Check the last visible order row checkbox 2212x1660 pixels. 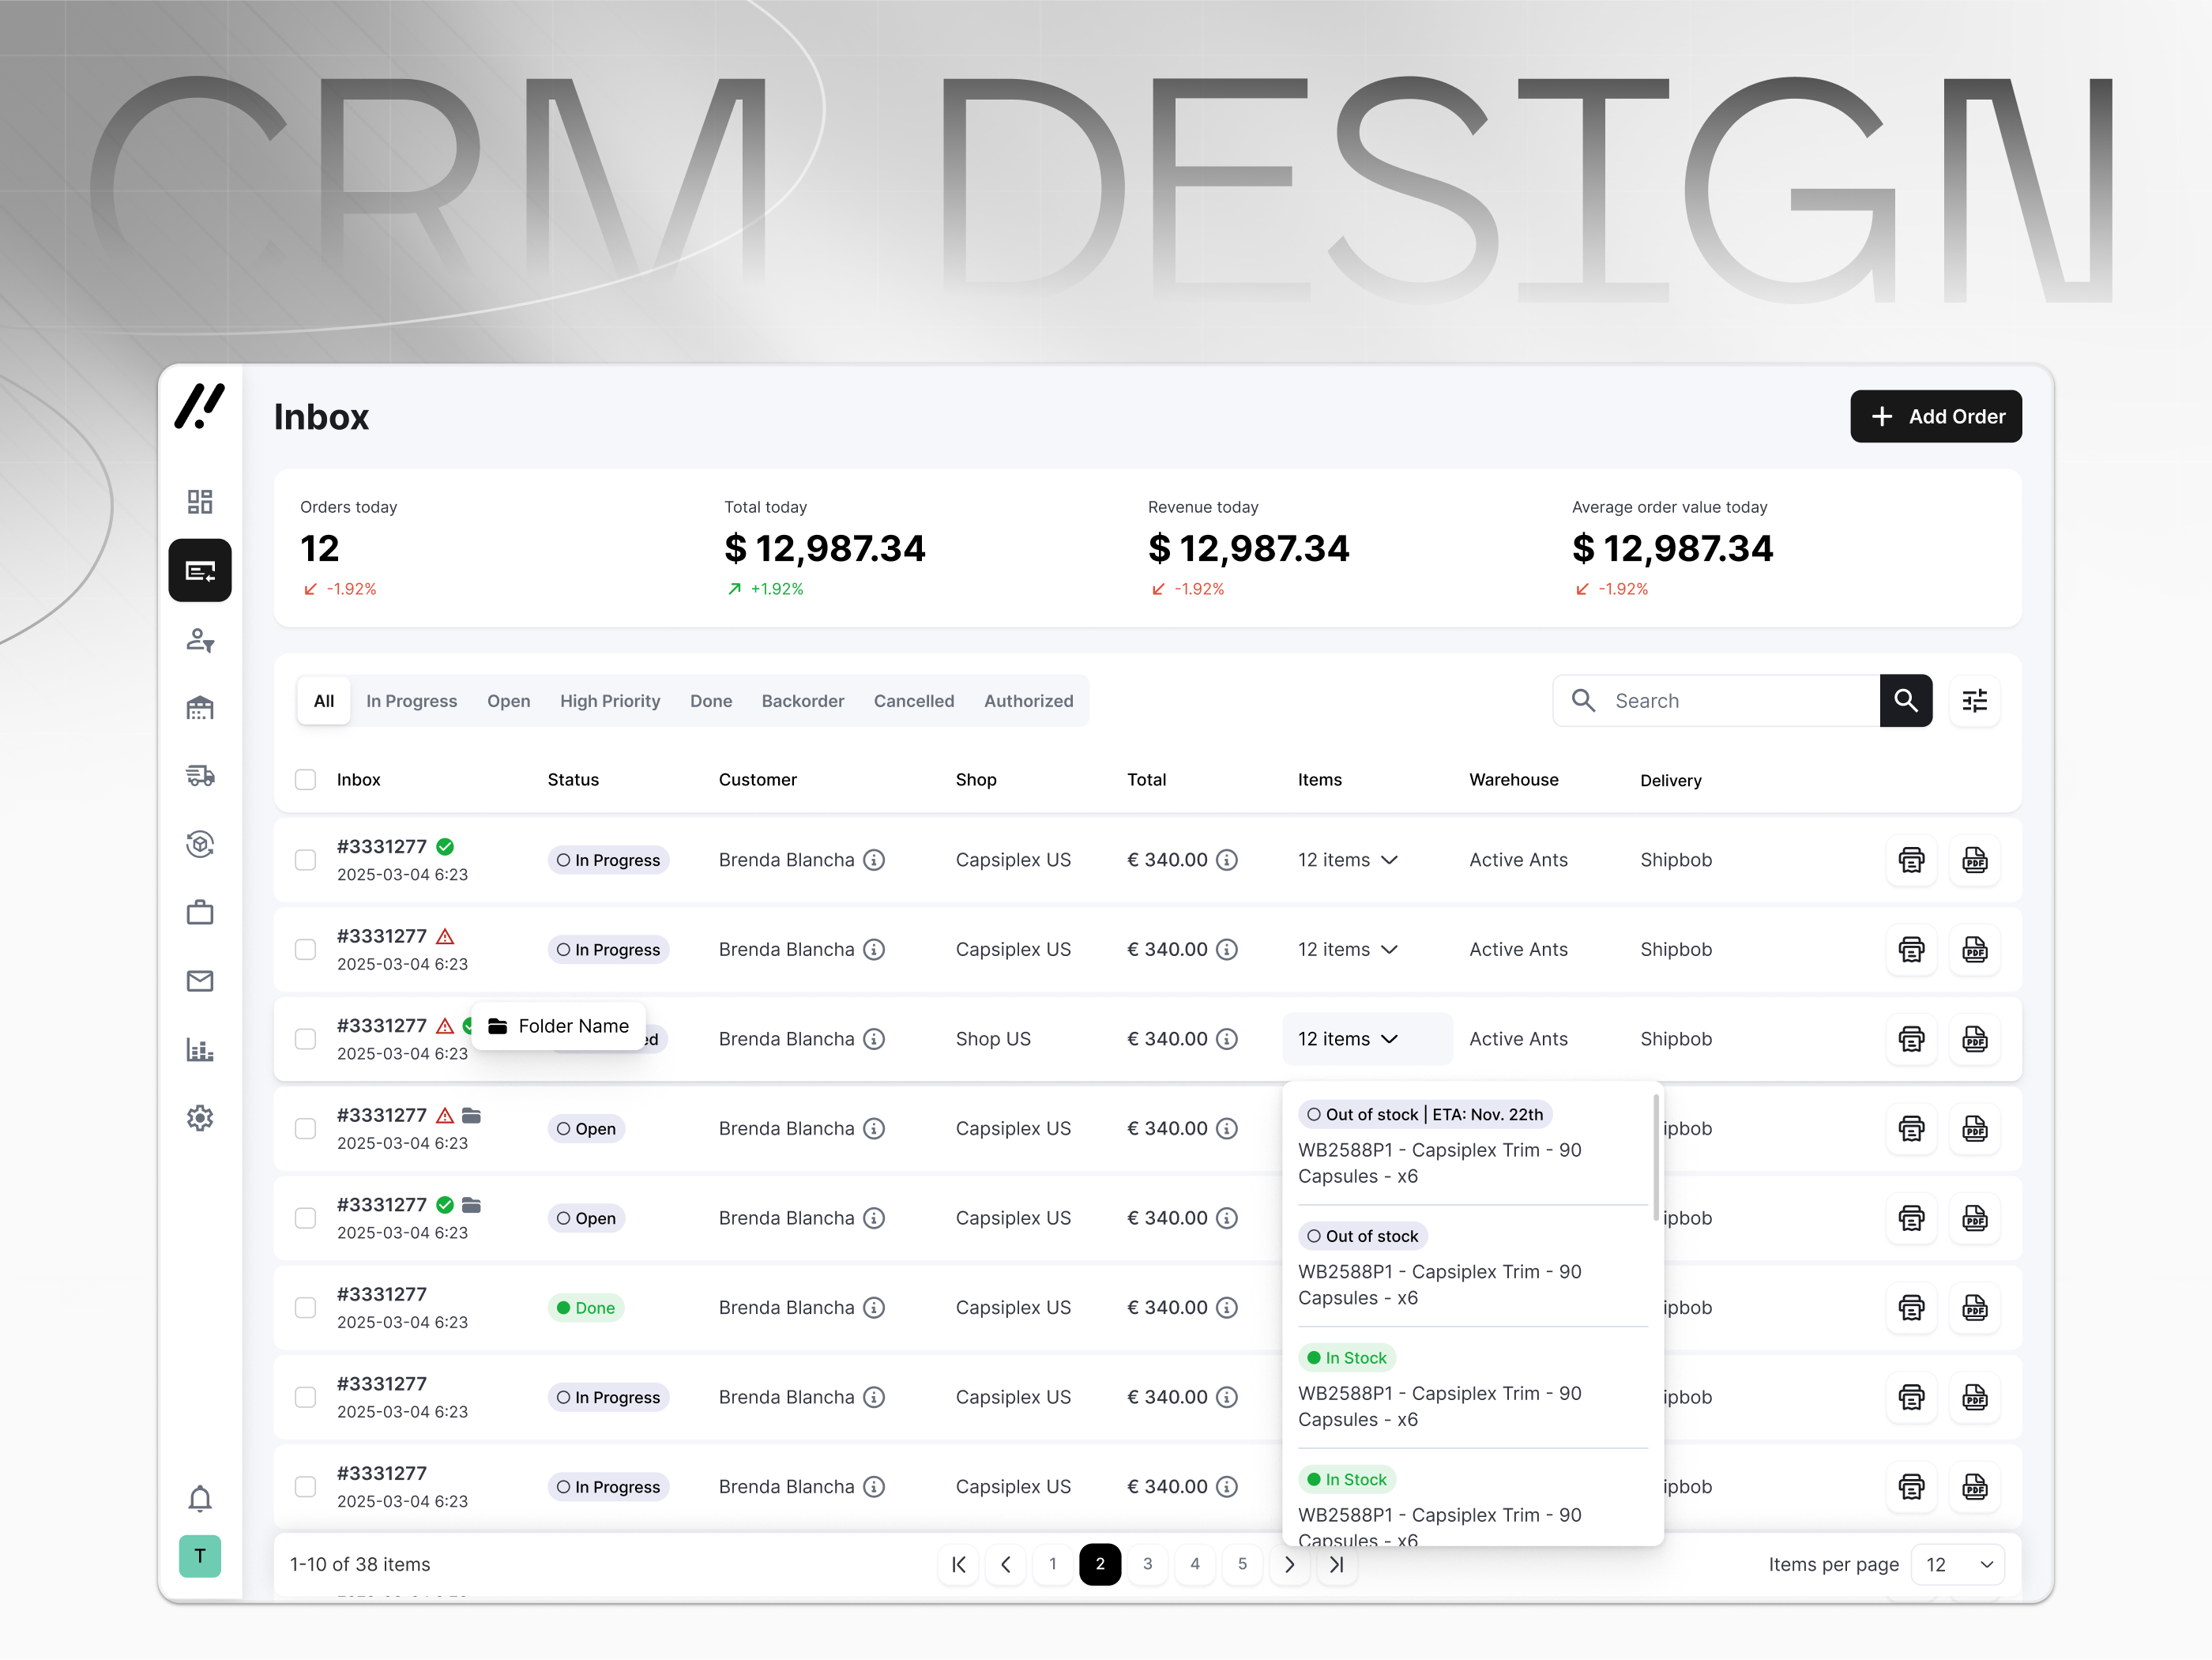click(x=306, y=1488)
